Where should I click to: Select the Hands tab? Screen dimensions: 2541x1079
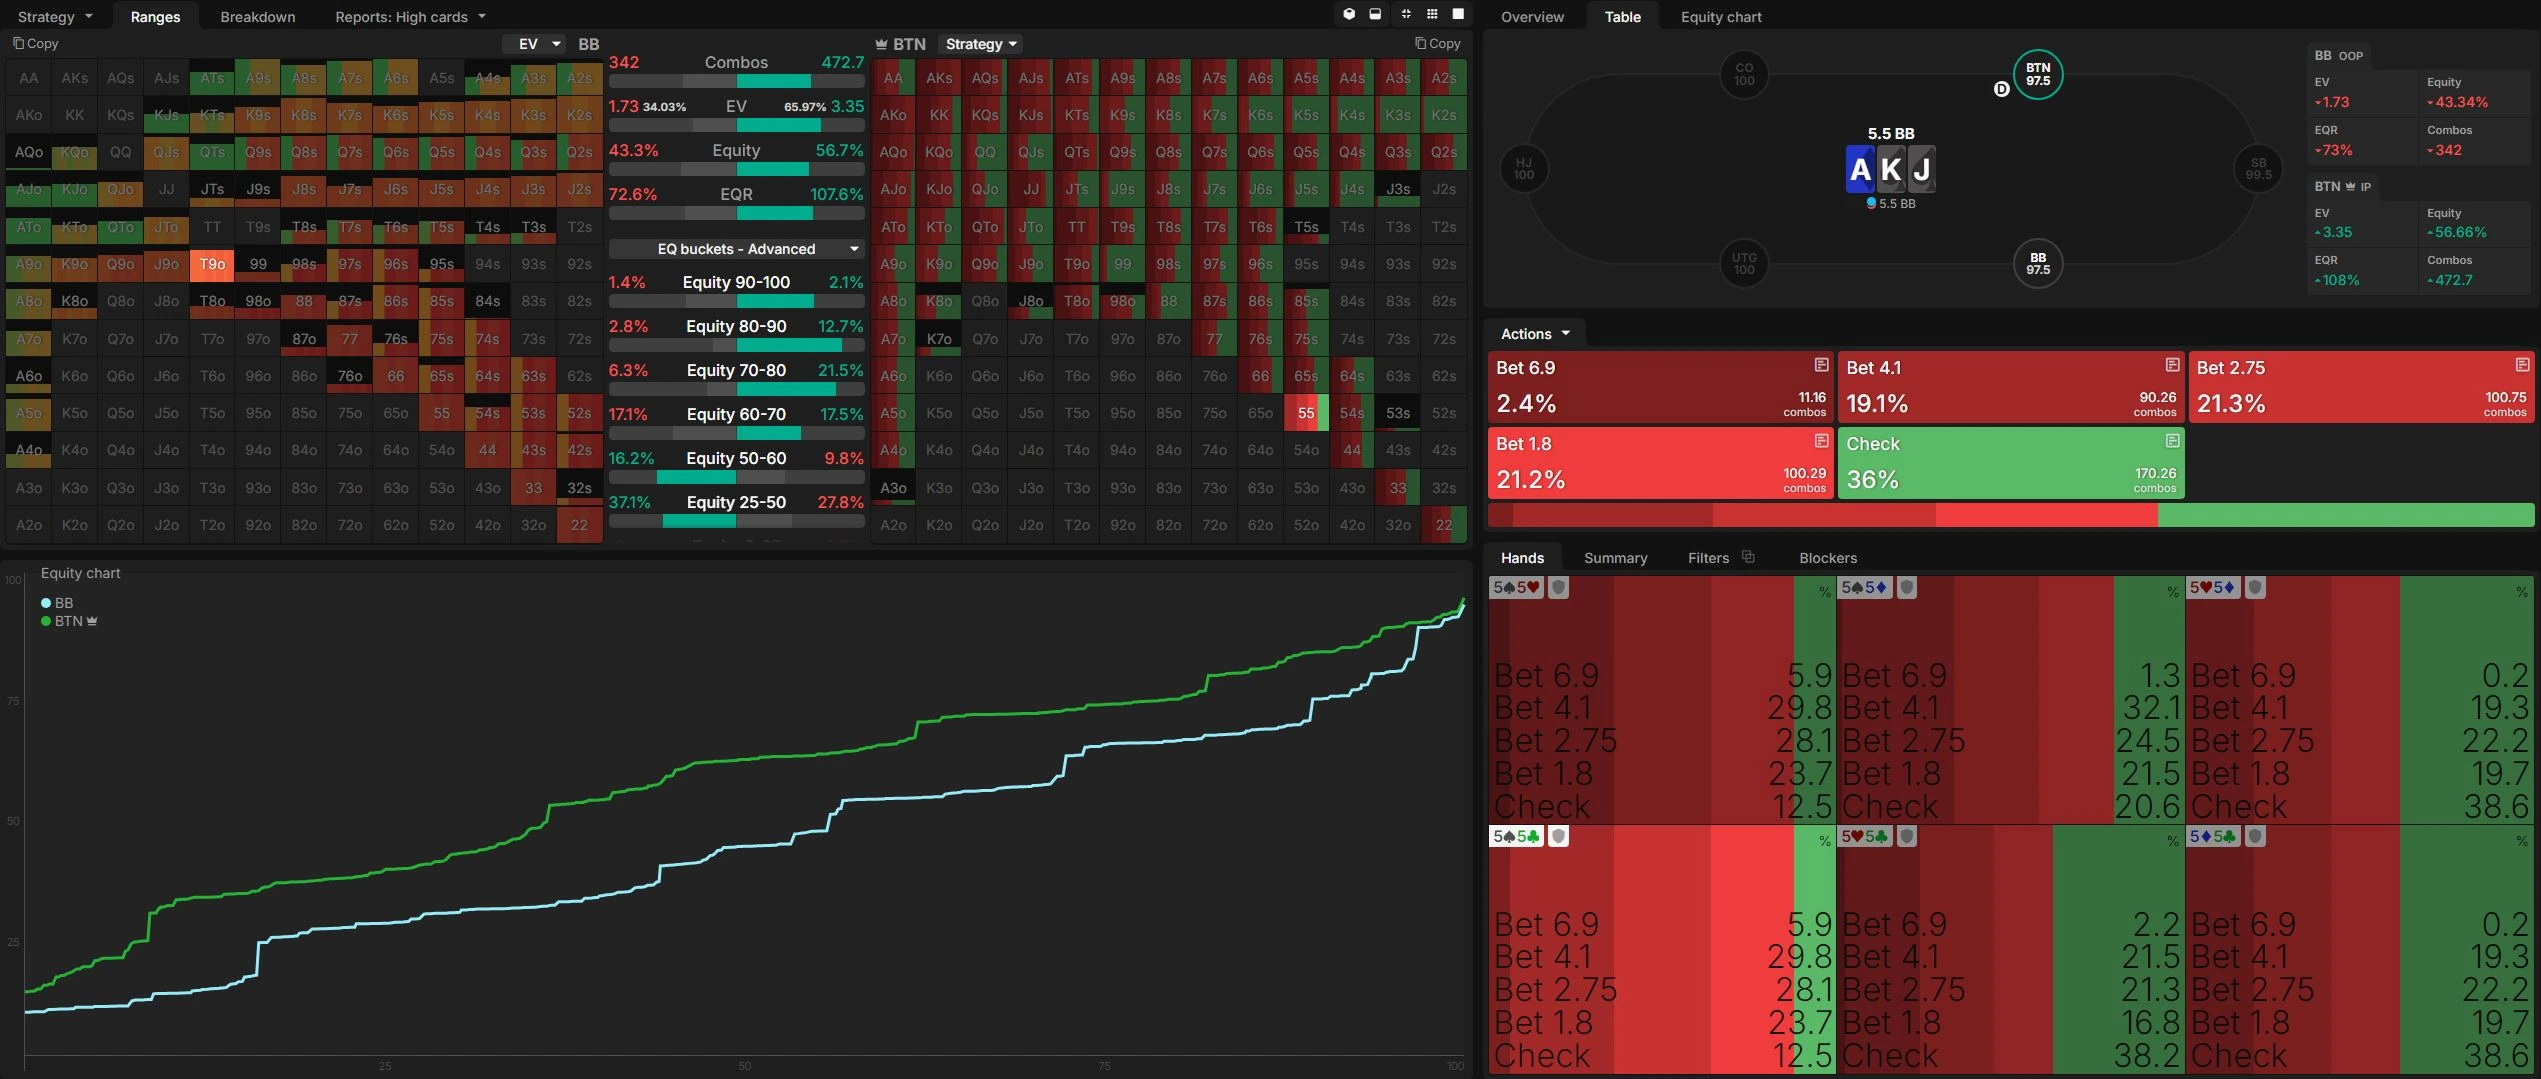[1522, 558]
